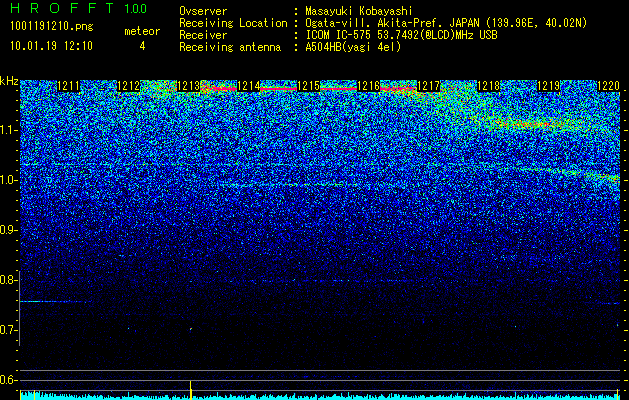Select the Ogata-vill. Akita-Pref. JAPAN location text

pos(446,23)
